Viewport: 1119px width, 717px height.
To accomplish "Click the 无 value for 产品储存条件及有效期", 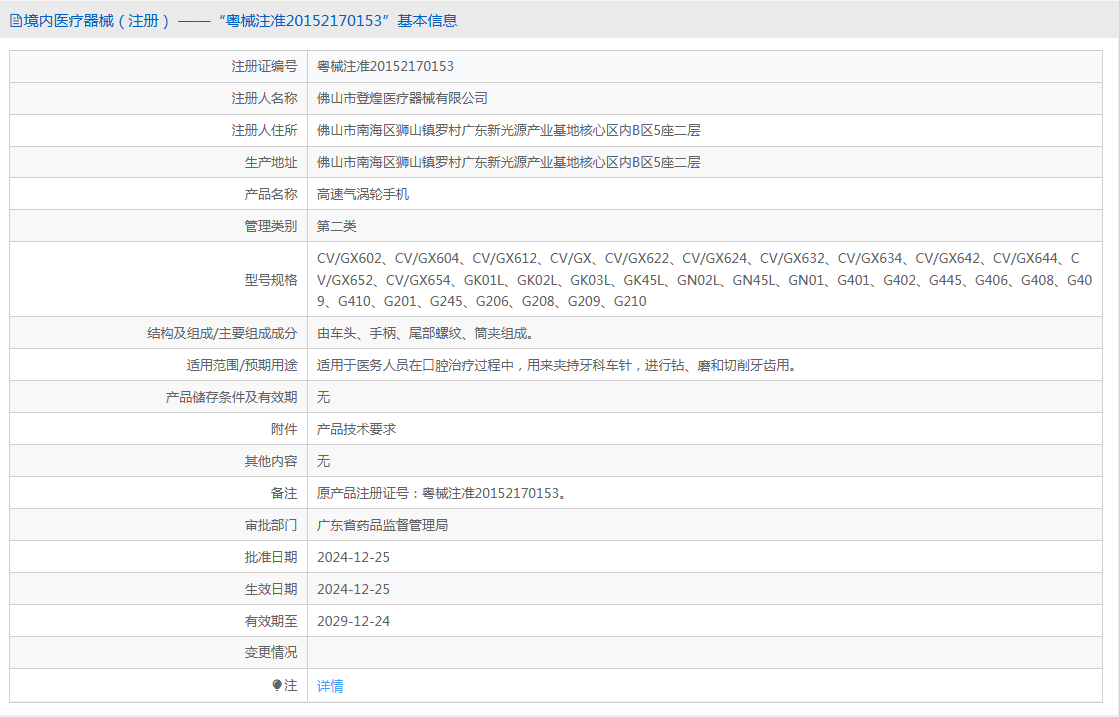I will (323, 397).
